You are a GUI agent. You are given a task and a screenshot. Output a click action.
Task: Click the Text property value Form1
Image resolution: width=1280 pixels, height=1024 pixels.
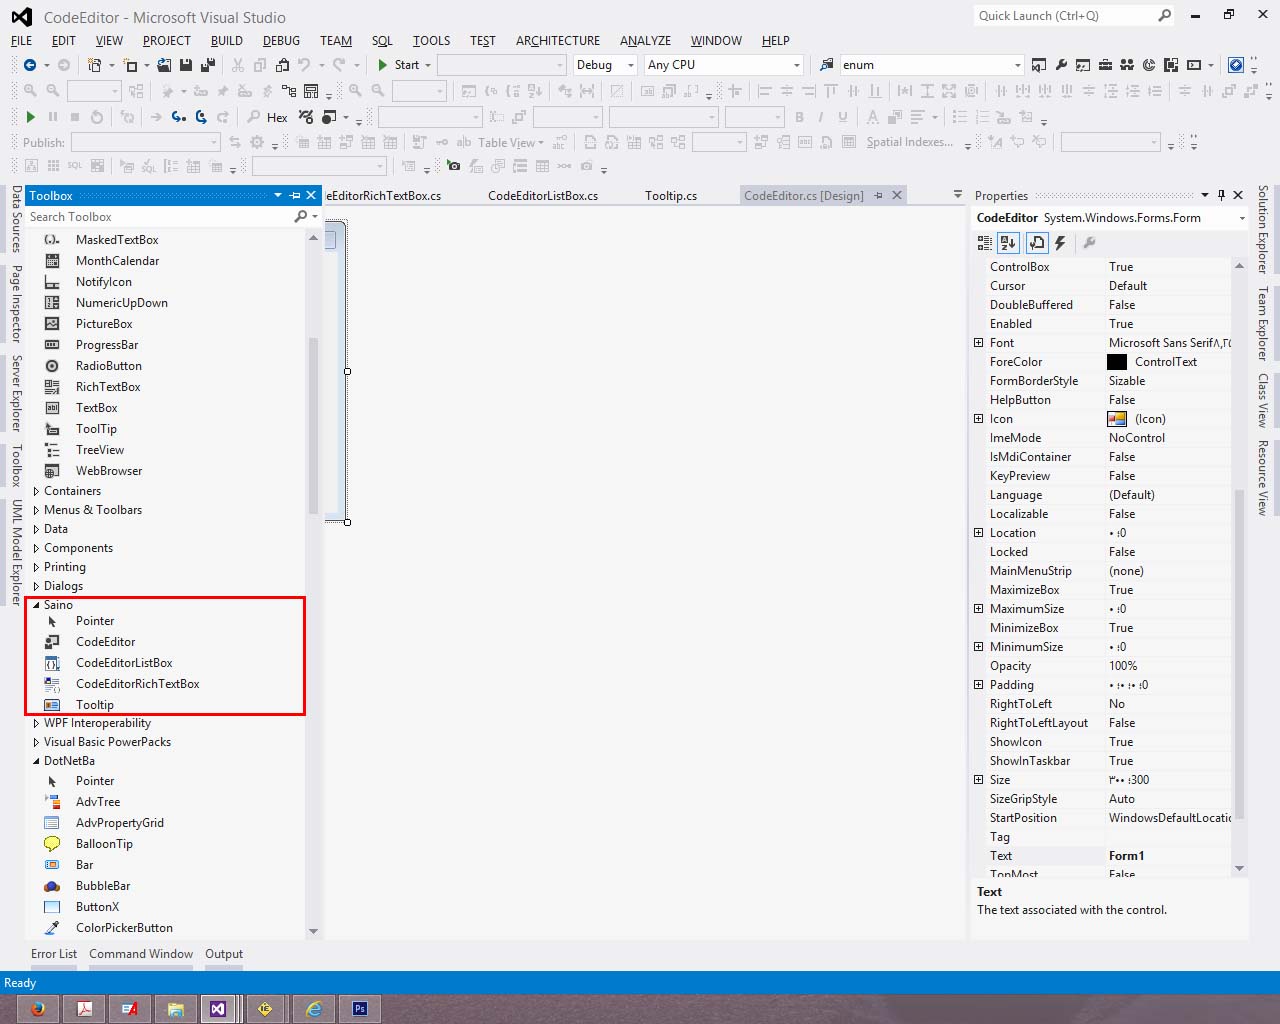tap(1126, 856)
